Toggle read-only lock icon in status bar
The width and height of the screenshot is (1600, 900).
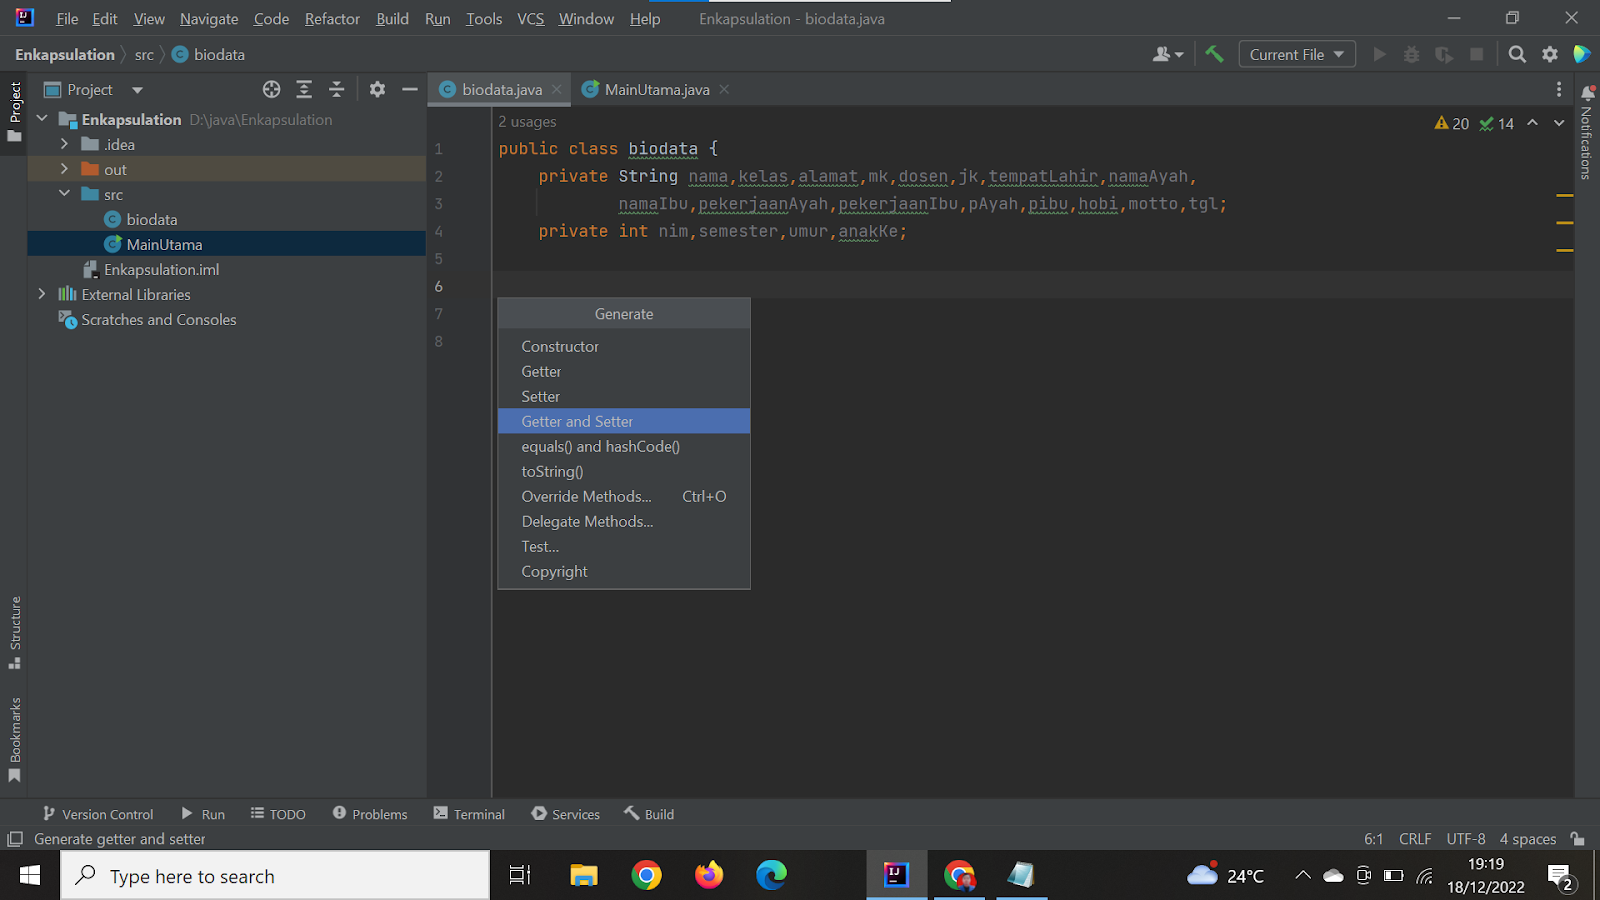[x=1577, y=839]
